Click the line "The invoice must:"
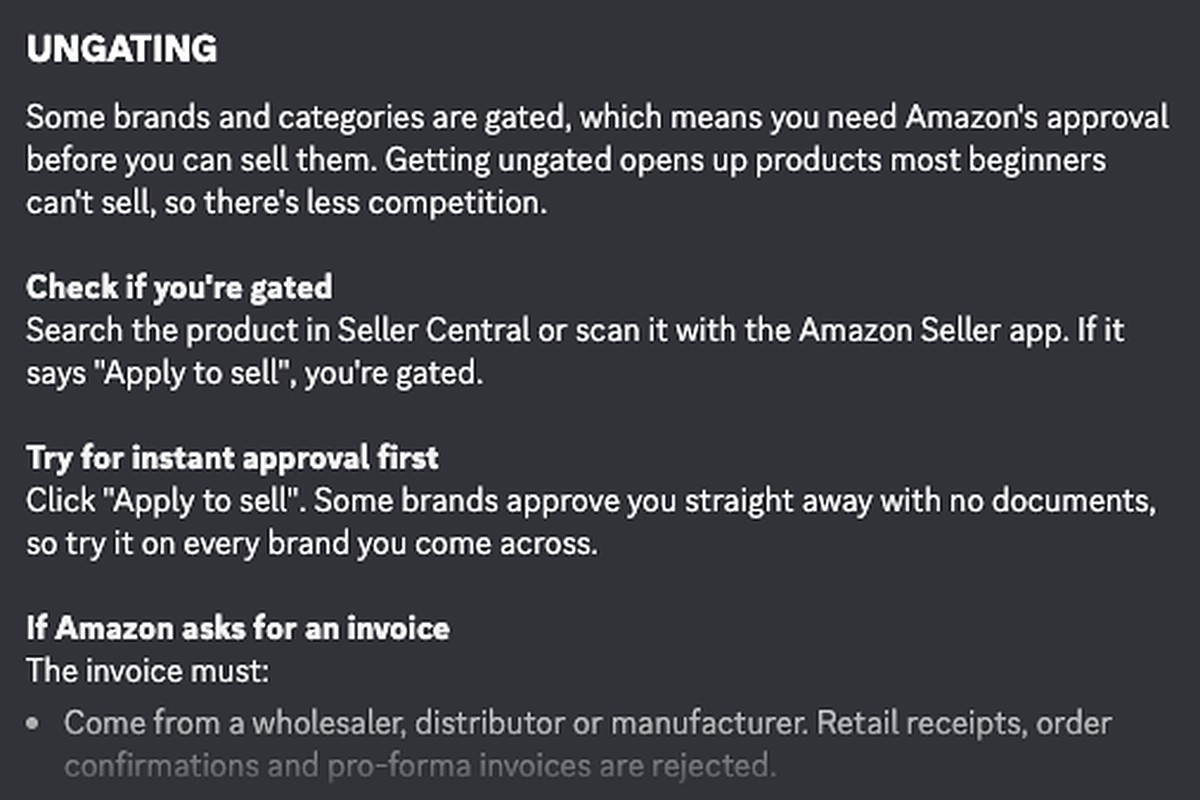This screenshot has height=800, width=1200. [x=148, y=669]
